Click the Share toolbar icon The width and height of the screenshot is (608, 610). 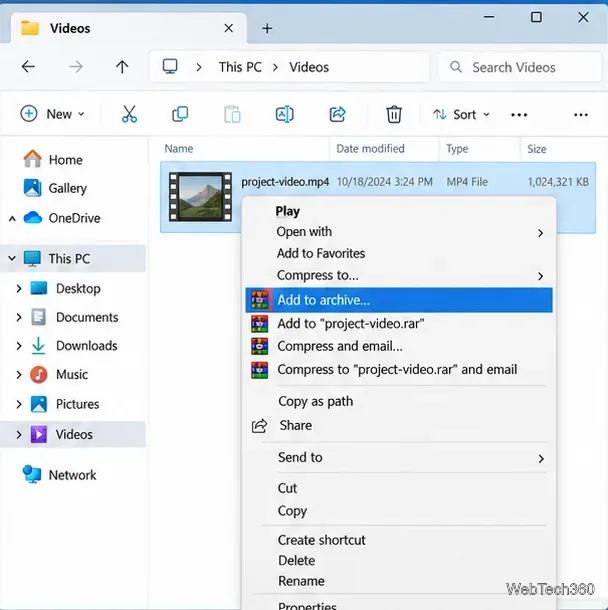[x=337, y=114]
